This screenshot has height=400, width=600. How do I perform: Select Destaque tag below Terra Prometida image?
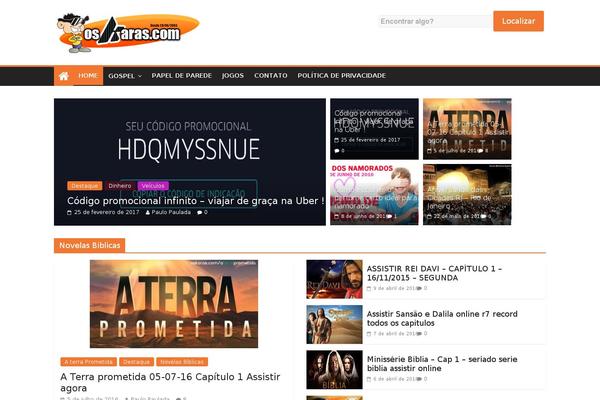pyautogui.click(x=137, y=362)
